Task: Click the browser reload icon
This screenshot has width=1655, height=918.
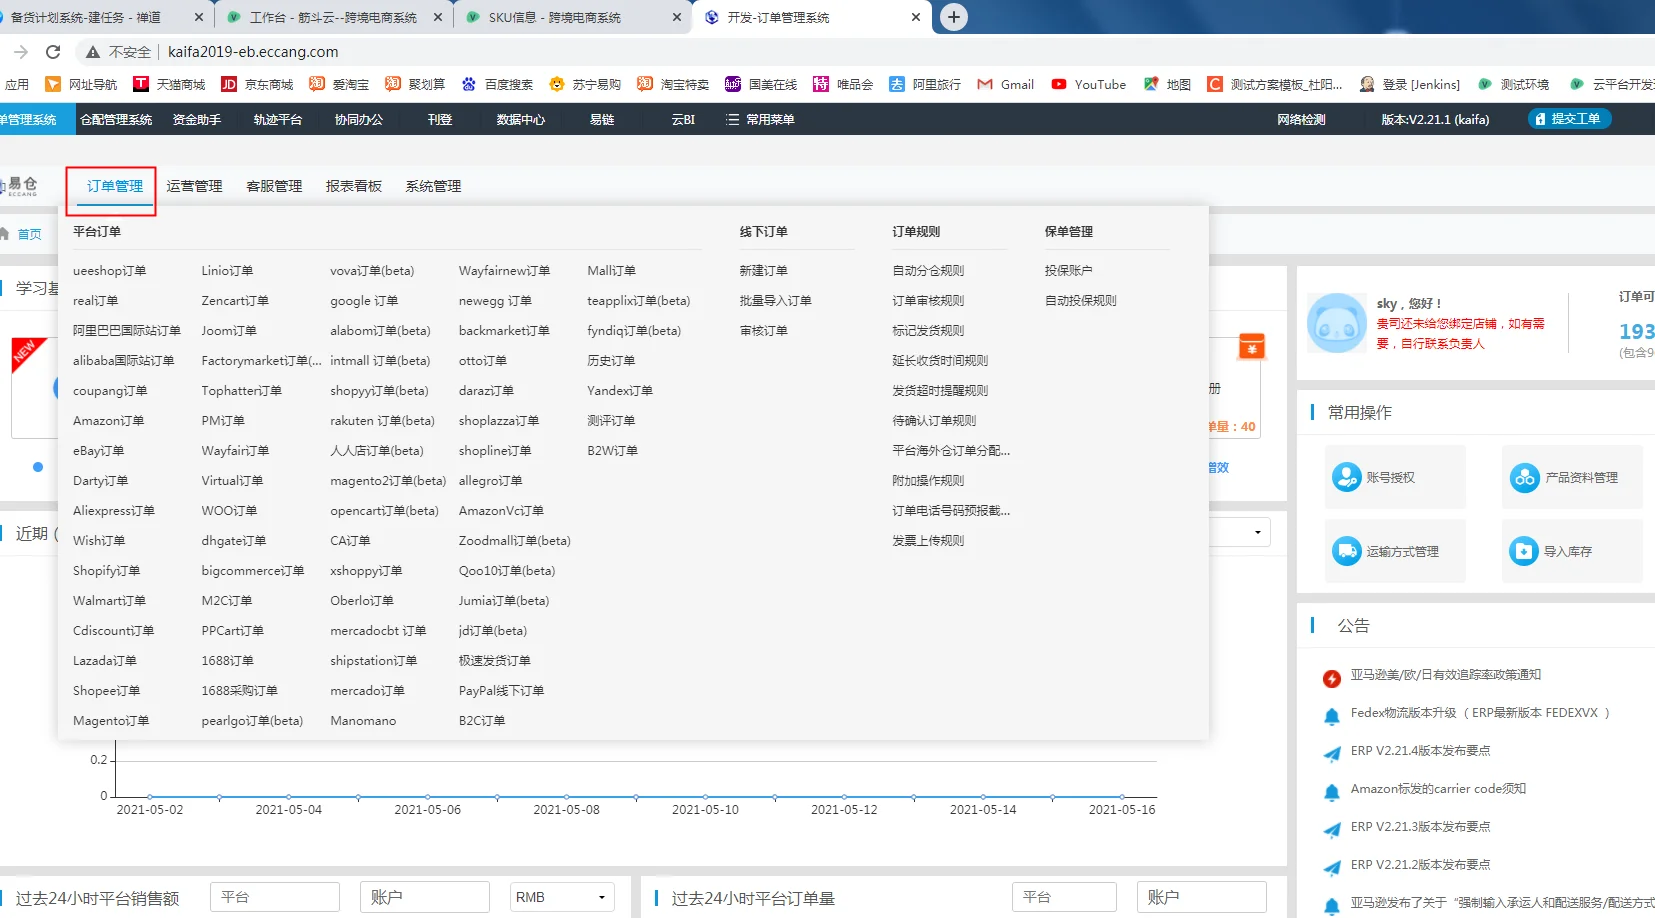Action: coord(53,52)
